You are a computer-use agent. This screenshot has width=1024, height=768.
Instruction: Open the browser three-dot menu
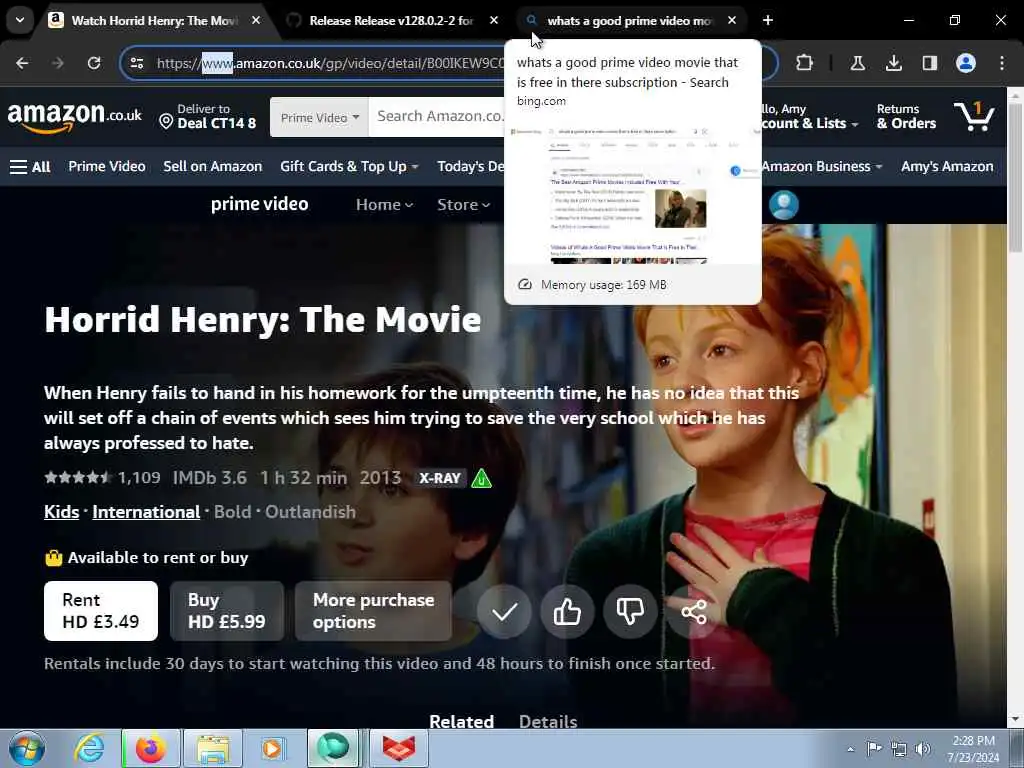(1002, 63)
